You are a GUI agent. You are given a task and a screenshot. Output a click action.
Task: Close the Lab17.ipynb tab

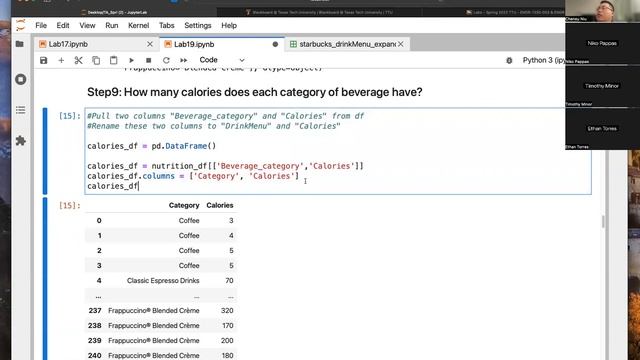[x=150, y=44]
